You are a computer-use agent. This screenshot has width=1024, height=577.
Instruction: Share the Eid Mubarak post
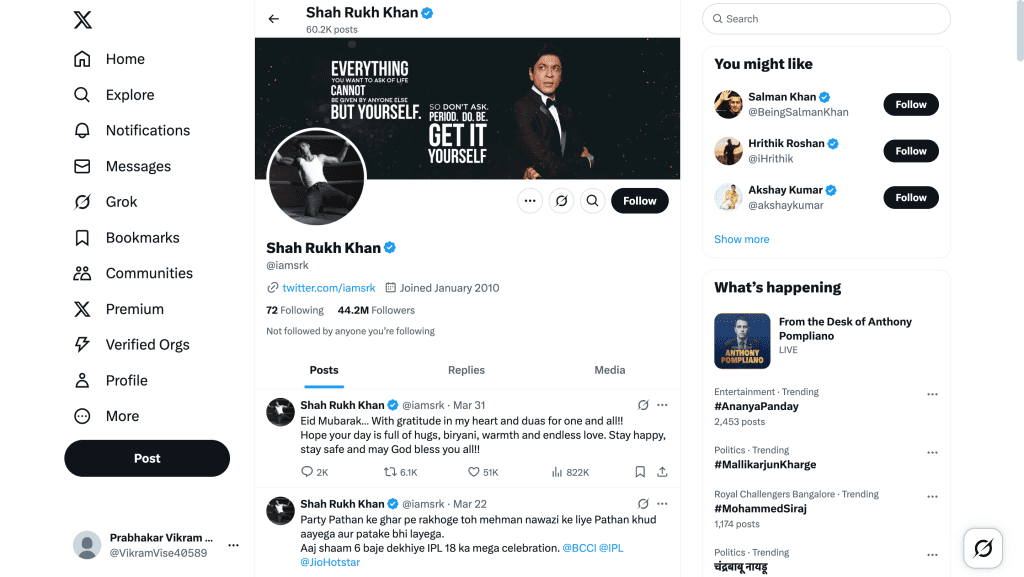tap(662, 472)
